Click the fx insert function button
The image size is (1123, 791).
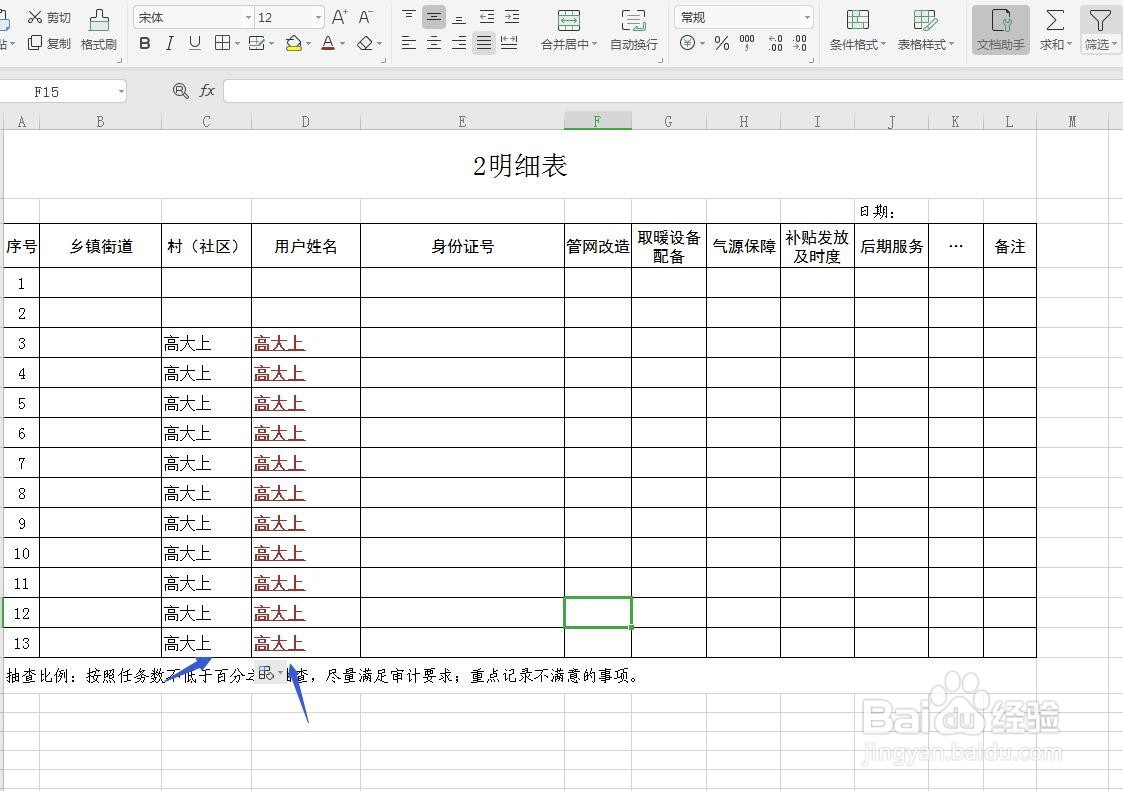coord(207,91)
